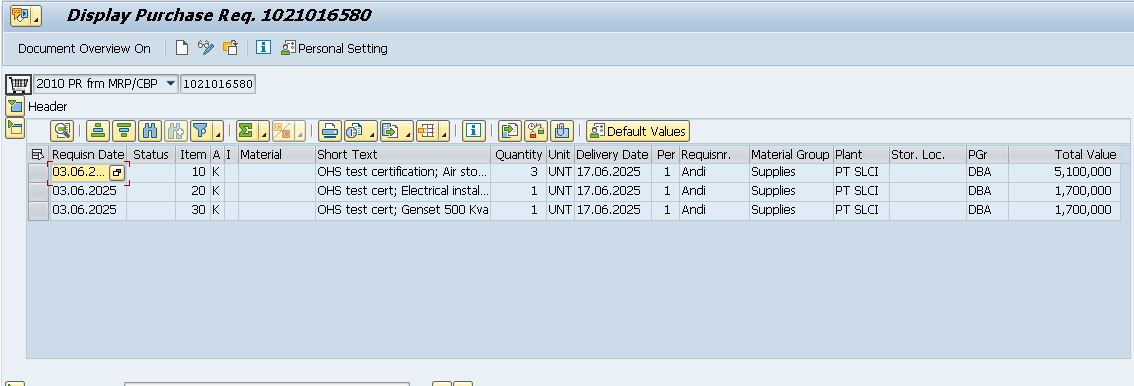Click the Material Group column header
The height and width of the screenshot is (386, 1134).
pos(790,155)
